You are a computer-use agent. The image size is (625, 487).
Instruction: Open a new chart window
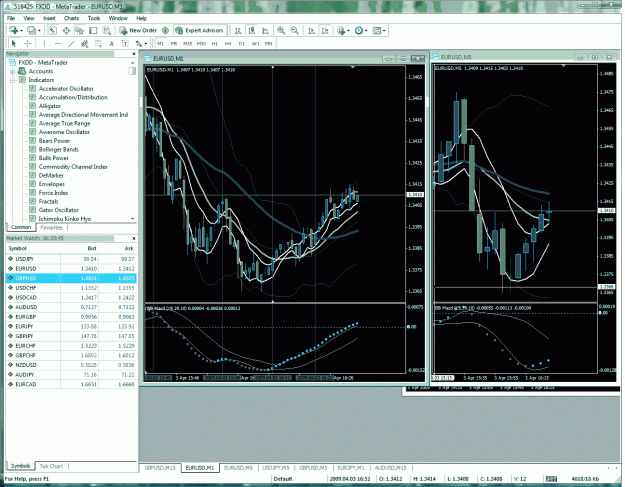point(14,30)
